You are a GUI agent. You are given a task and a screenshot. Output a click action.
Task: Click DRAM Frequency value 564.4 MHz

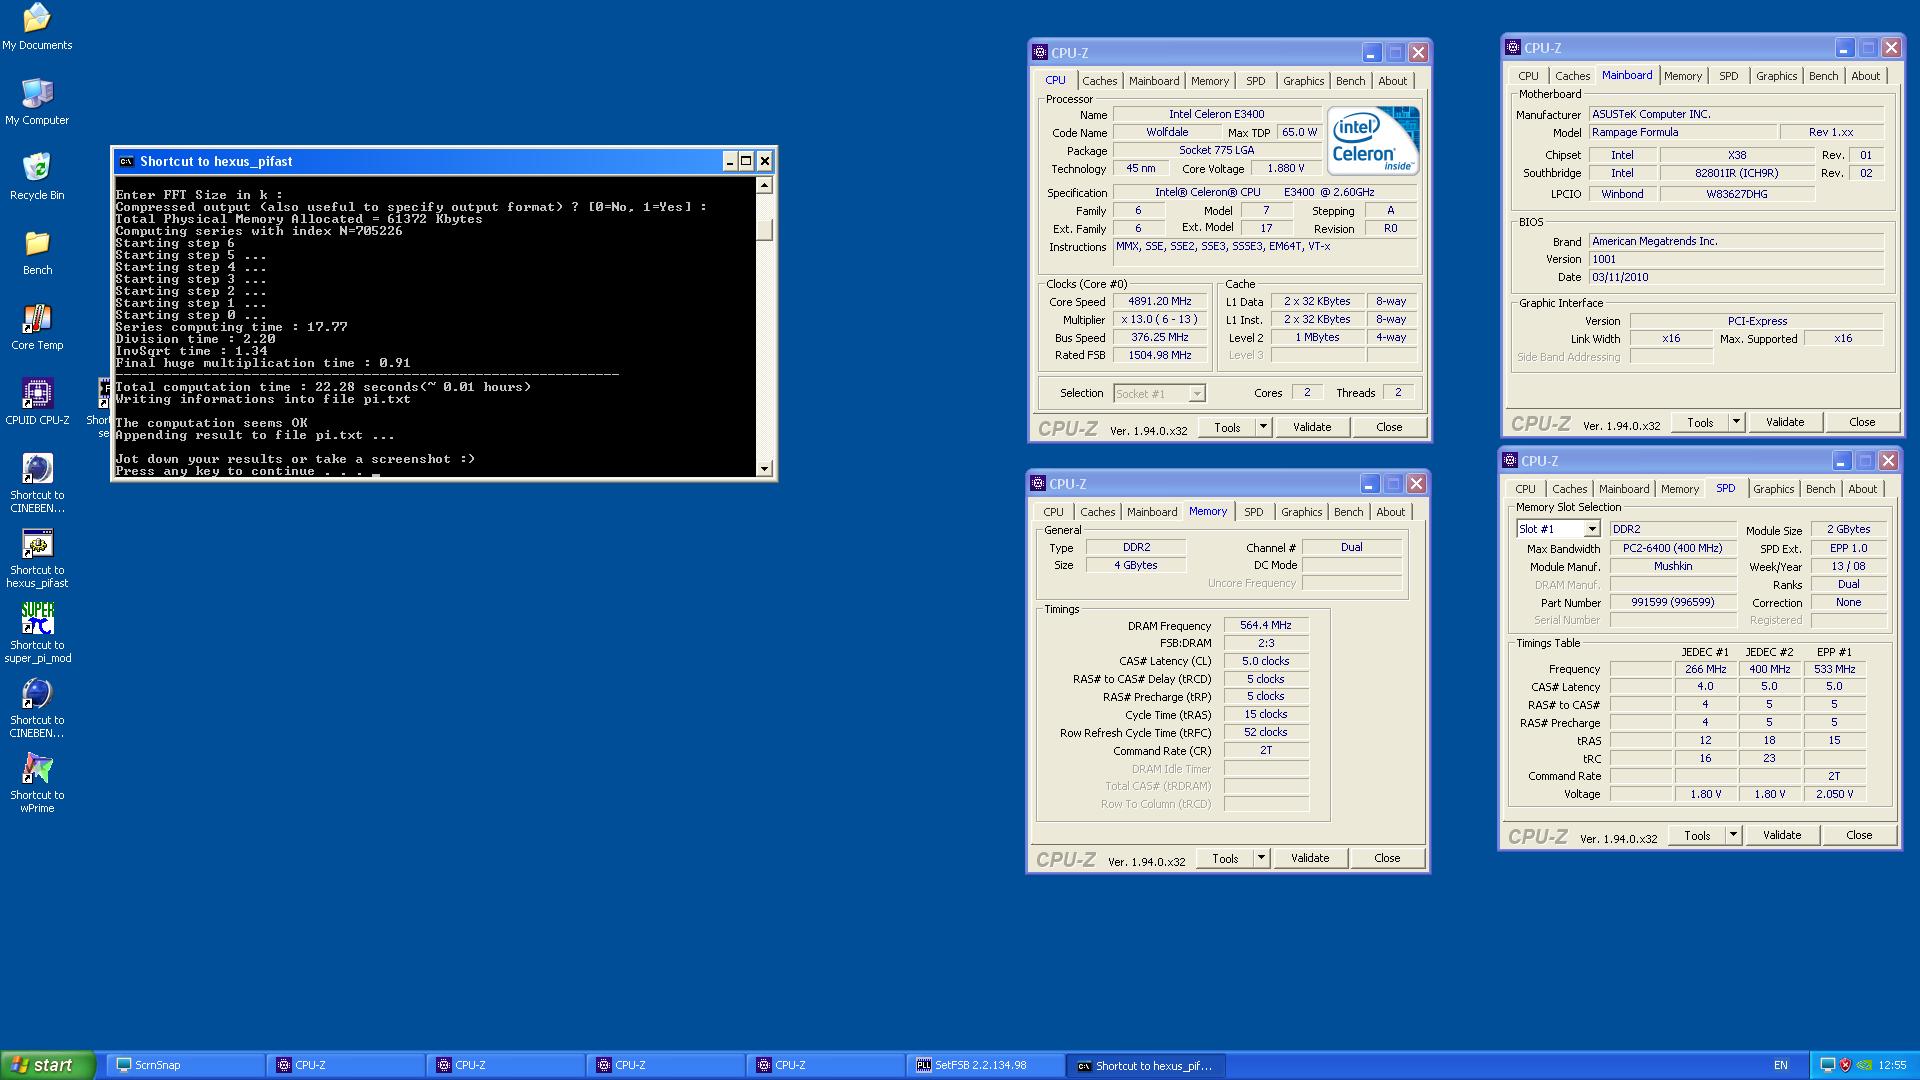(1266, 625)
